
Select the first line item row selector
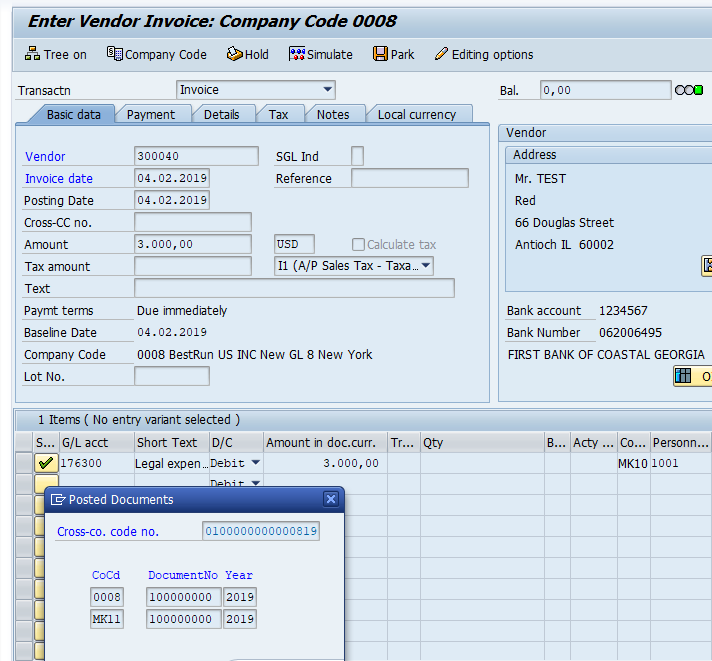click(23, 463)
